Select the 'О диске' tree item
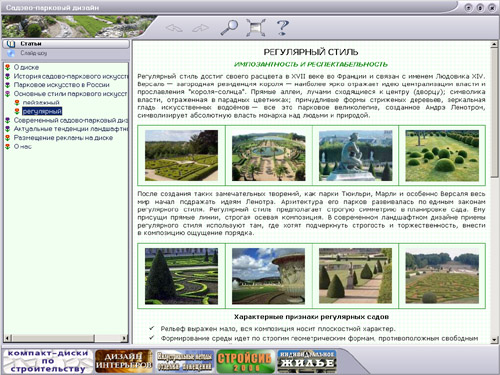Screen dimensions: 500x375 [26, 67]
